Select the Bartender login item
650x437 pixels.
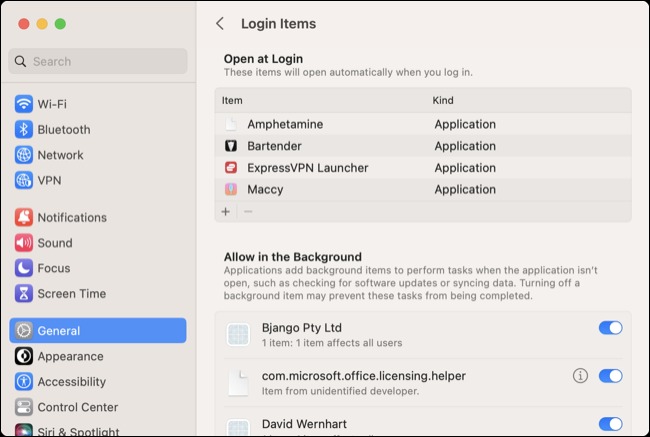click(x=423, y=146)
